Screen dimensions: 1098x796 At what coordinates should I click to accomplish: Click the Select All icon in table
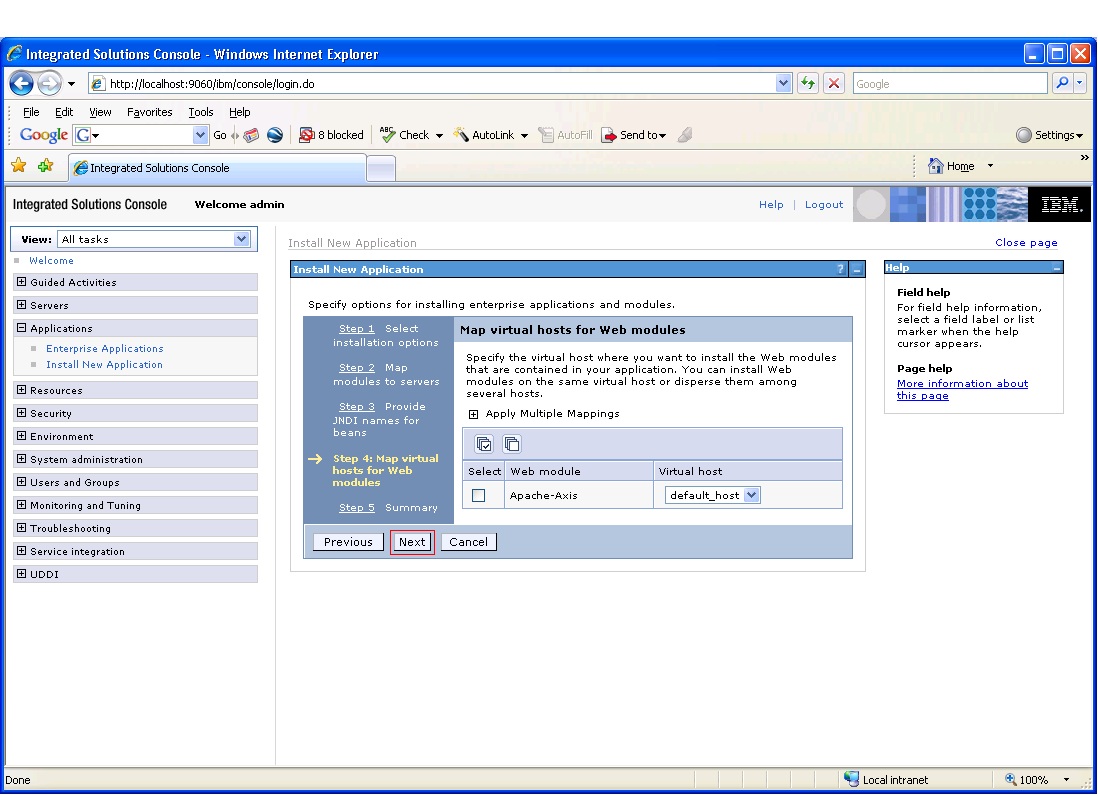[484, 444]
